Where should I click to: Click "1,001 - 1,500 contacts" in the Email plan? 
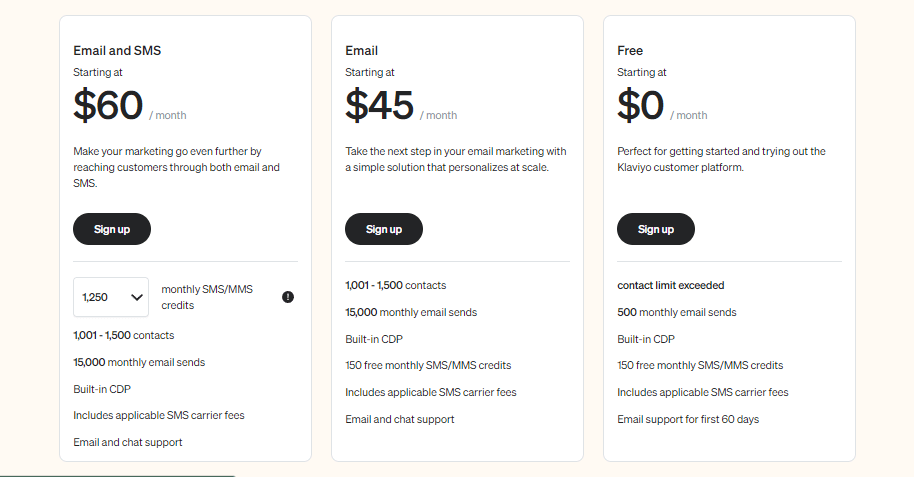[x=396, y=285]
